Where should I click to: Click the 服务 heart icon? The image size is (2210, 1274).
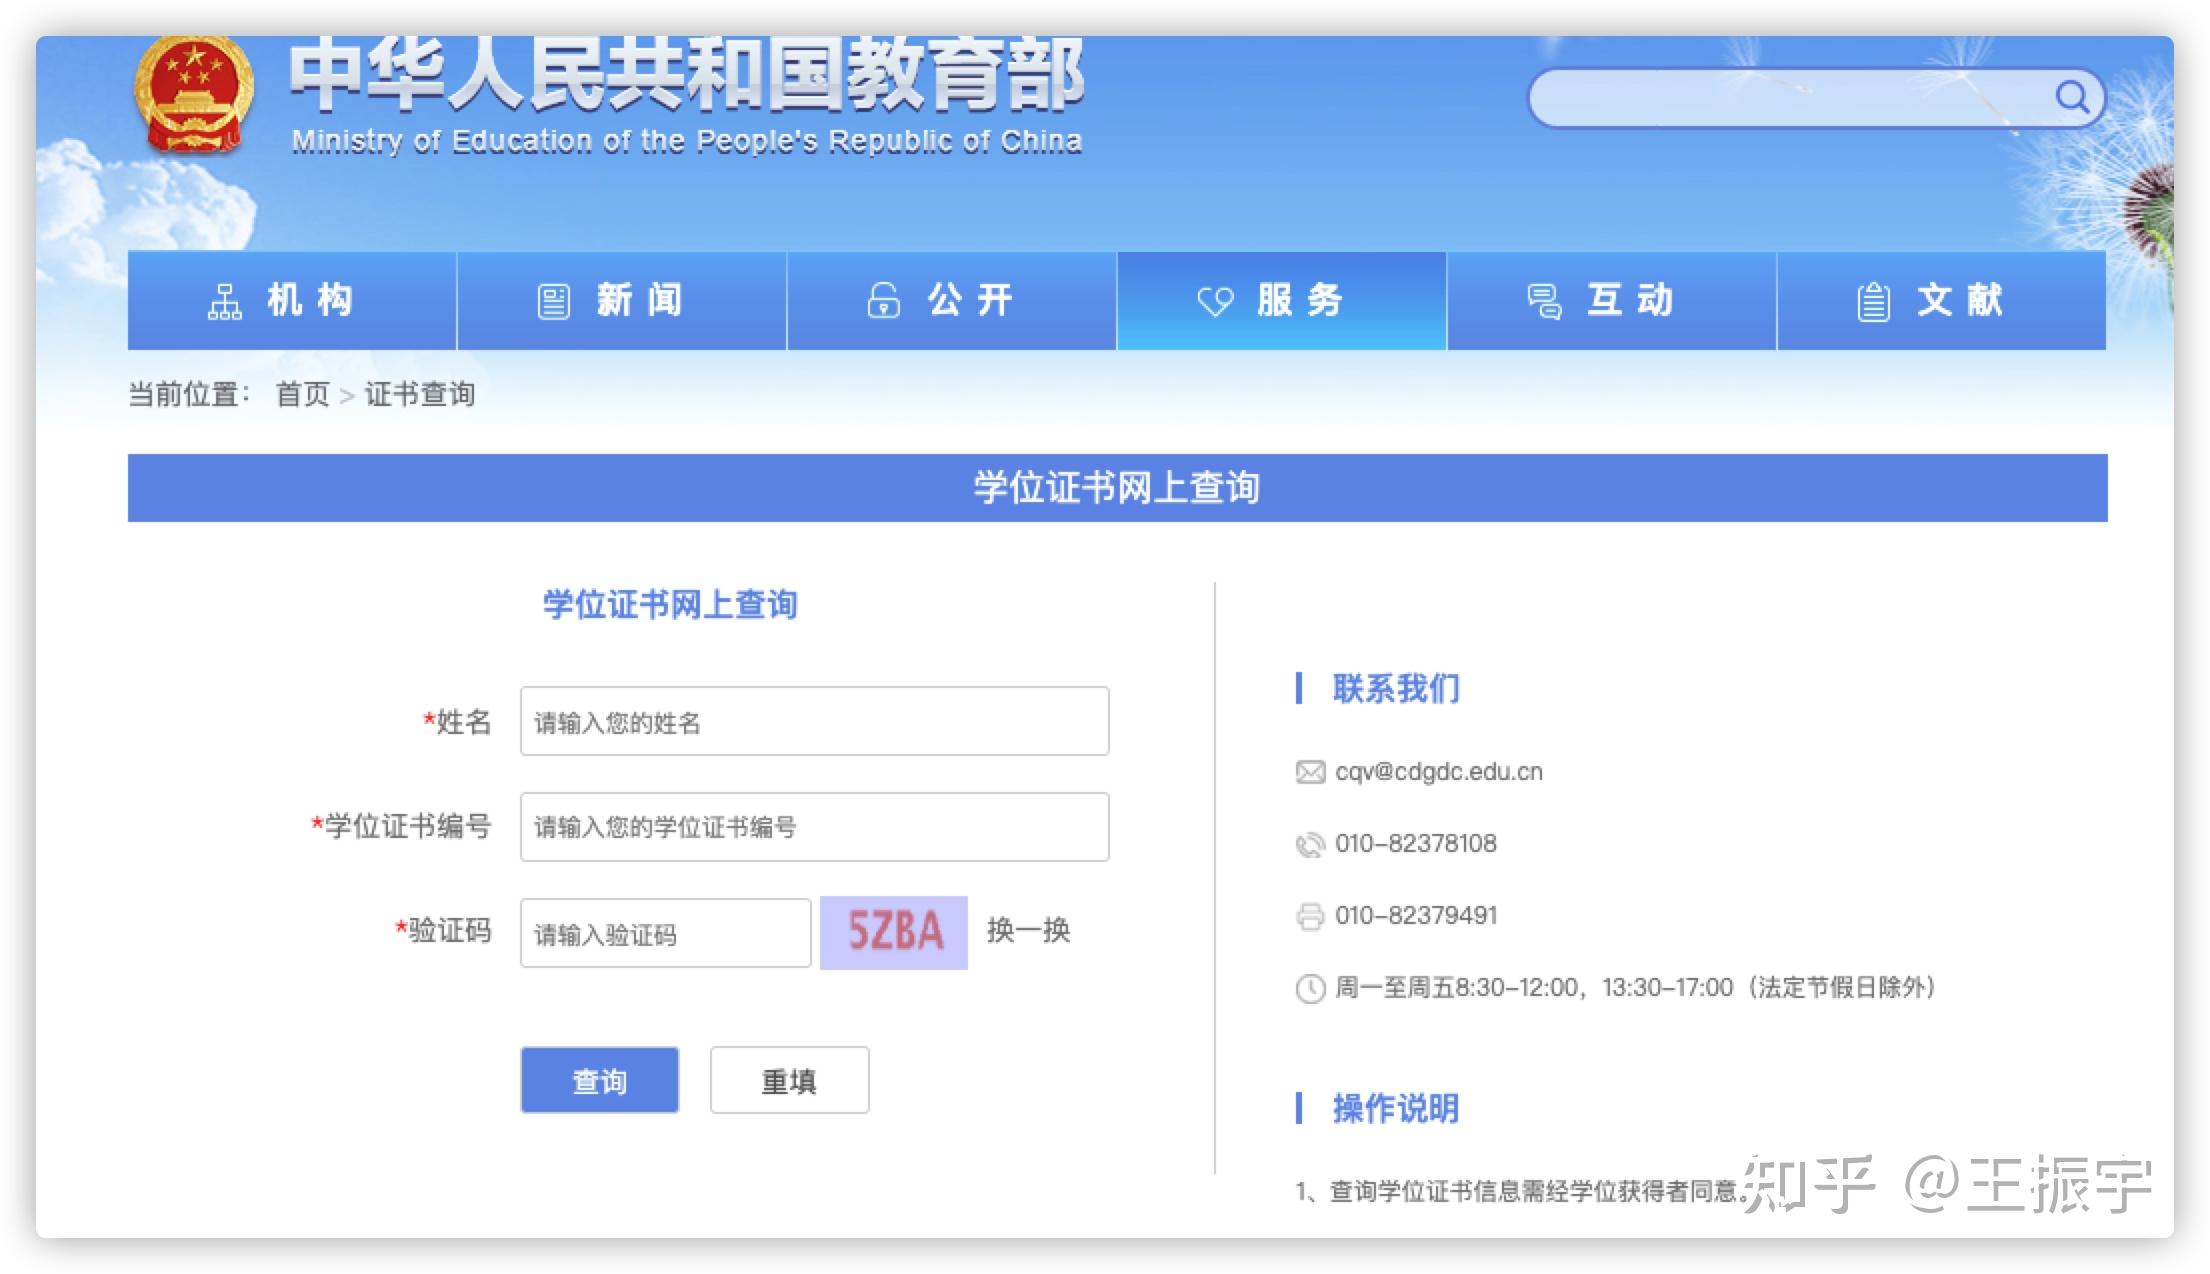point(1216,301)
